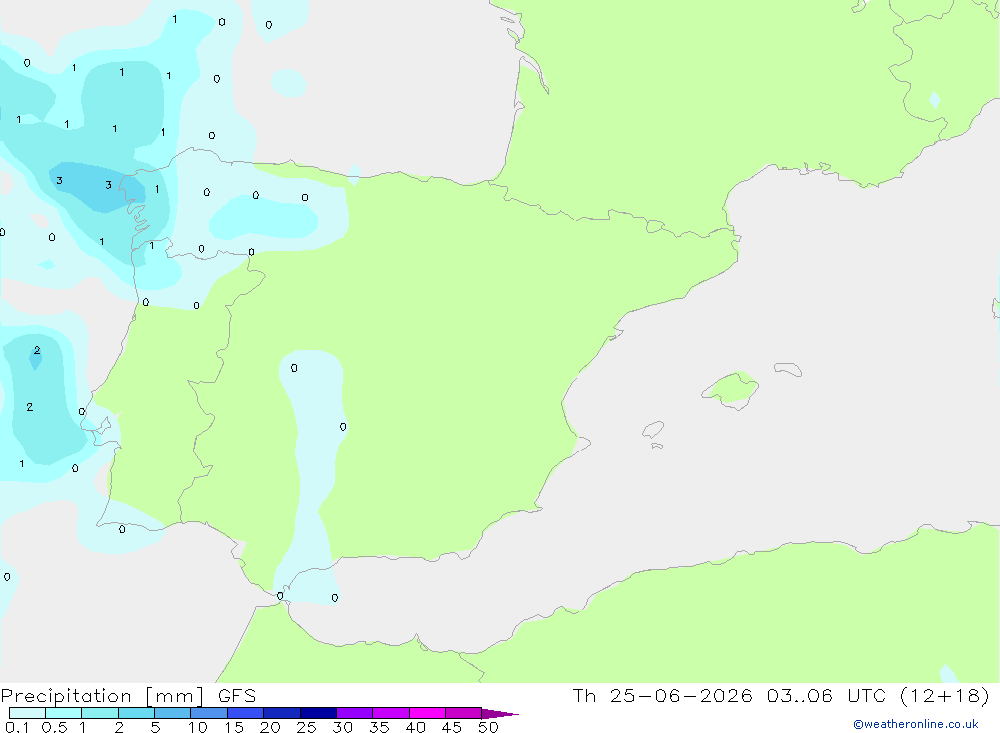The image size is (1000, 733).
Task: Click the 1–2 mm legend color swatch
Action: point(100,713)
